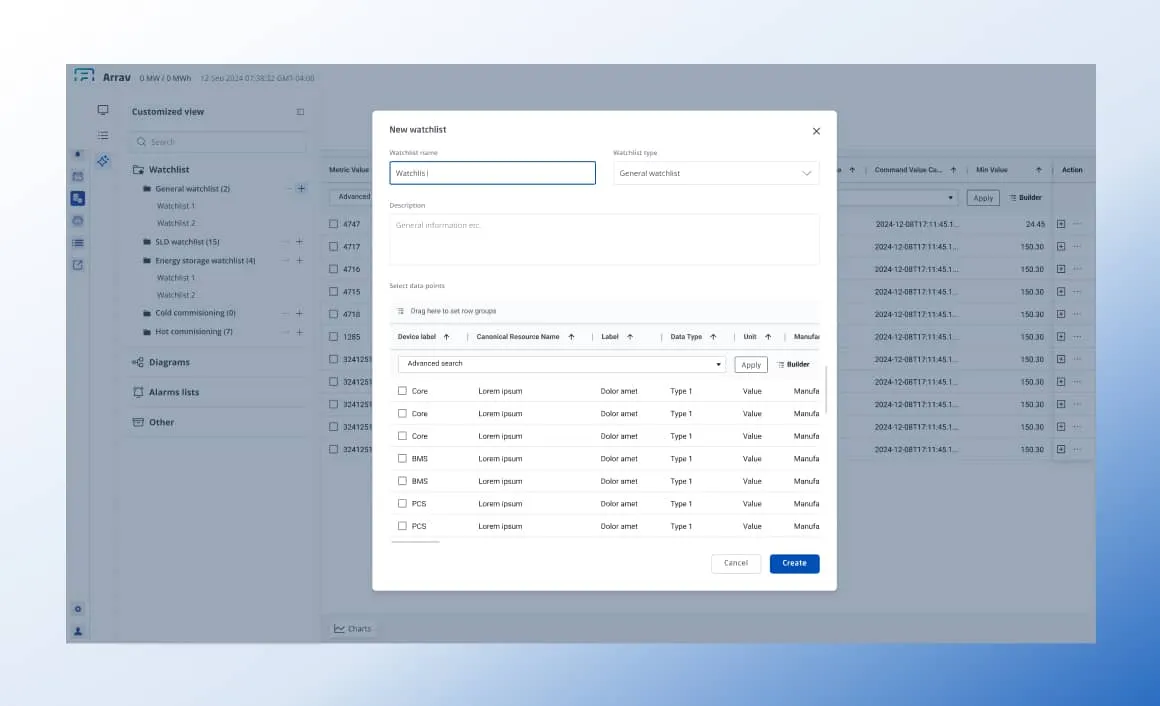Viewport: 1160px width, 706px height.
Task: Click into the Description text area
Action: 604,240
